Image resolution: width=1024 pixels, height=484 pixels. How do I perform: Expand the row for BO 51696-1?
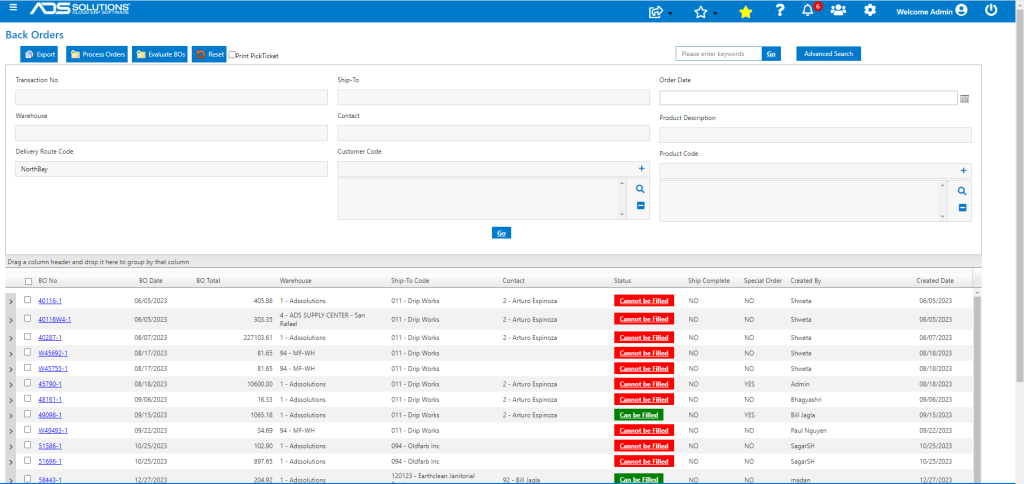click(10, 462)
